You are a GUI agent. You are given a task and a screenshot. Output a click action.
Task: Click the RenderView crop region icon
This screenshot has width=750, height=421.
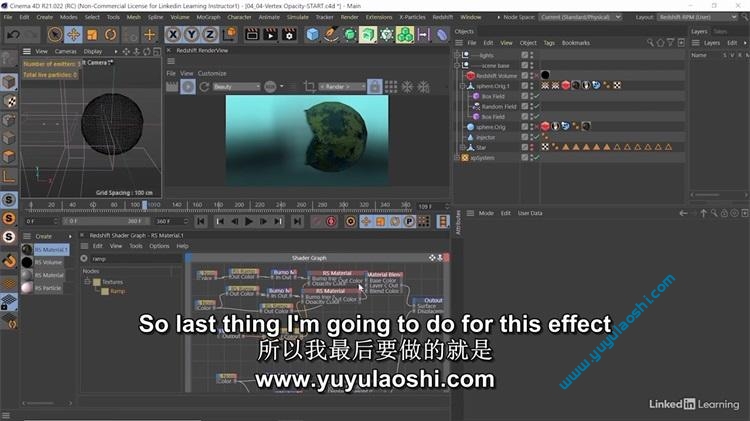pyautogui.click(x=309, y=87)
